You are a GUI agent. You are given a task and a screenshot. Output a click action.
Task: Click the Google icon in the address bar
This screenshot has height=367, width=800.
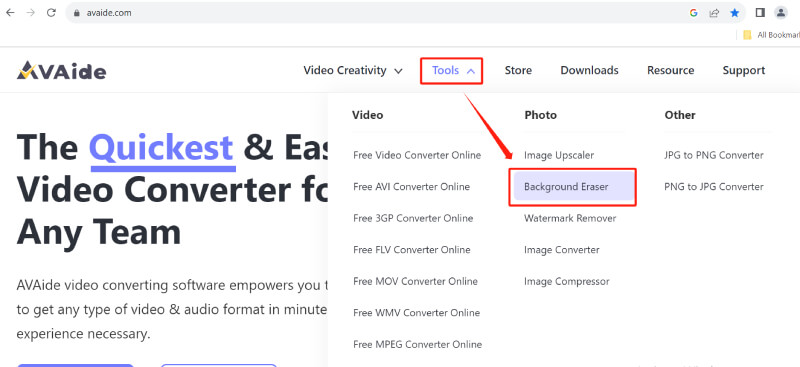pyautogui.click(x=693, y=13)
